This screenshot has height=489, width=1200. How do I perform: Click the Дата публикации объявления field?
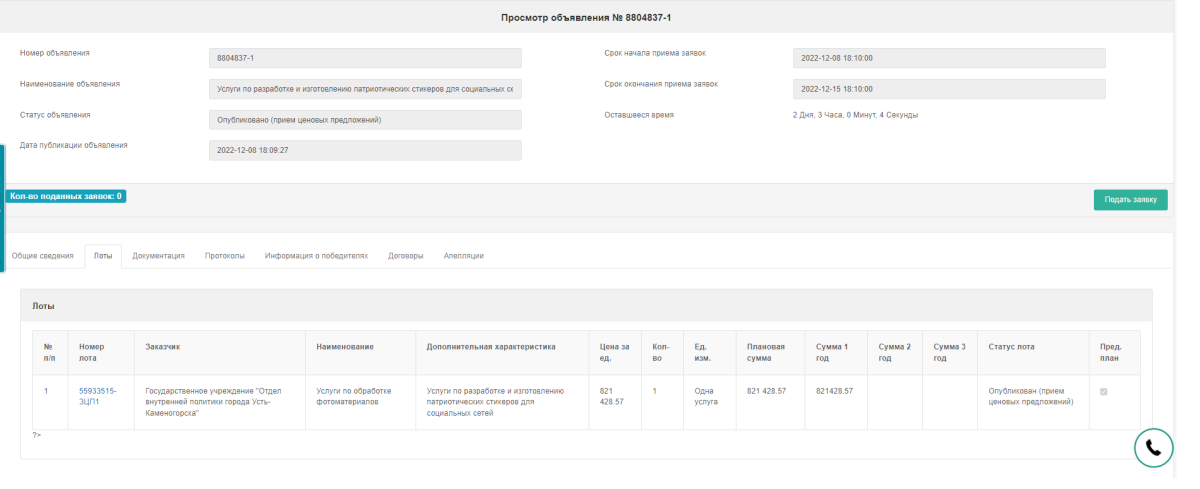[365, 150]
